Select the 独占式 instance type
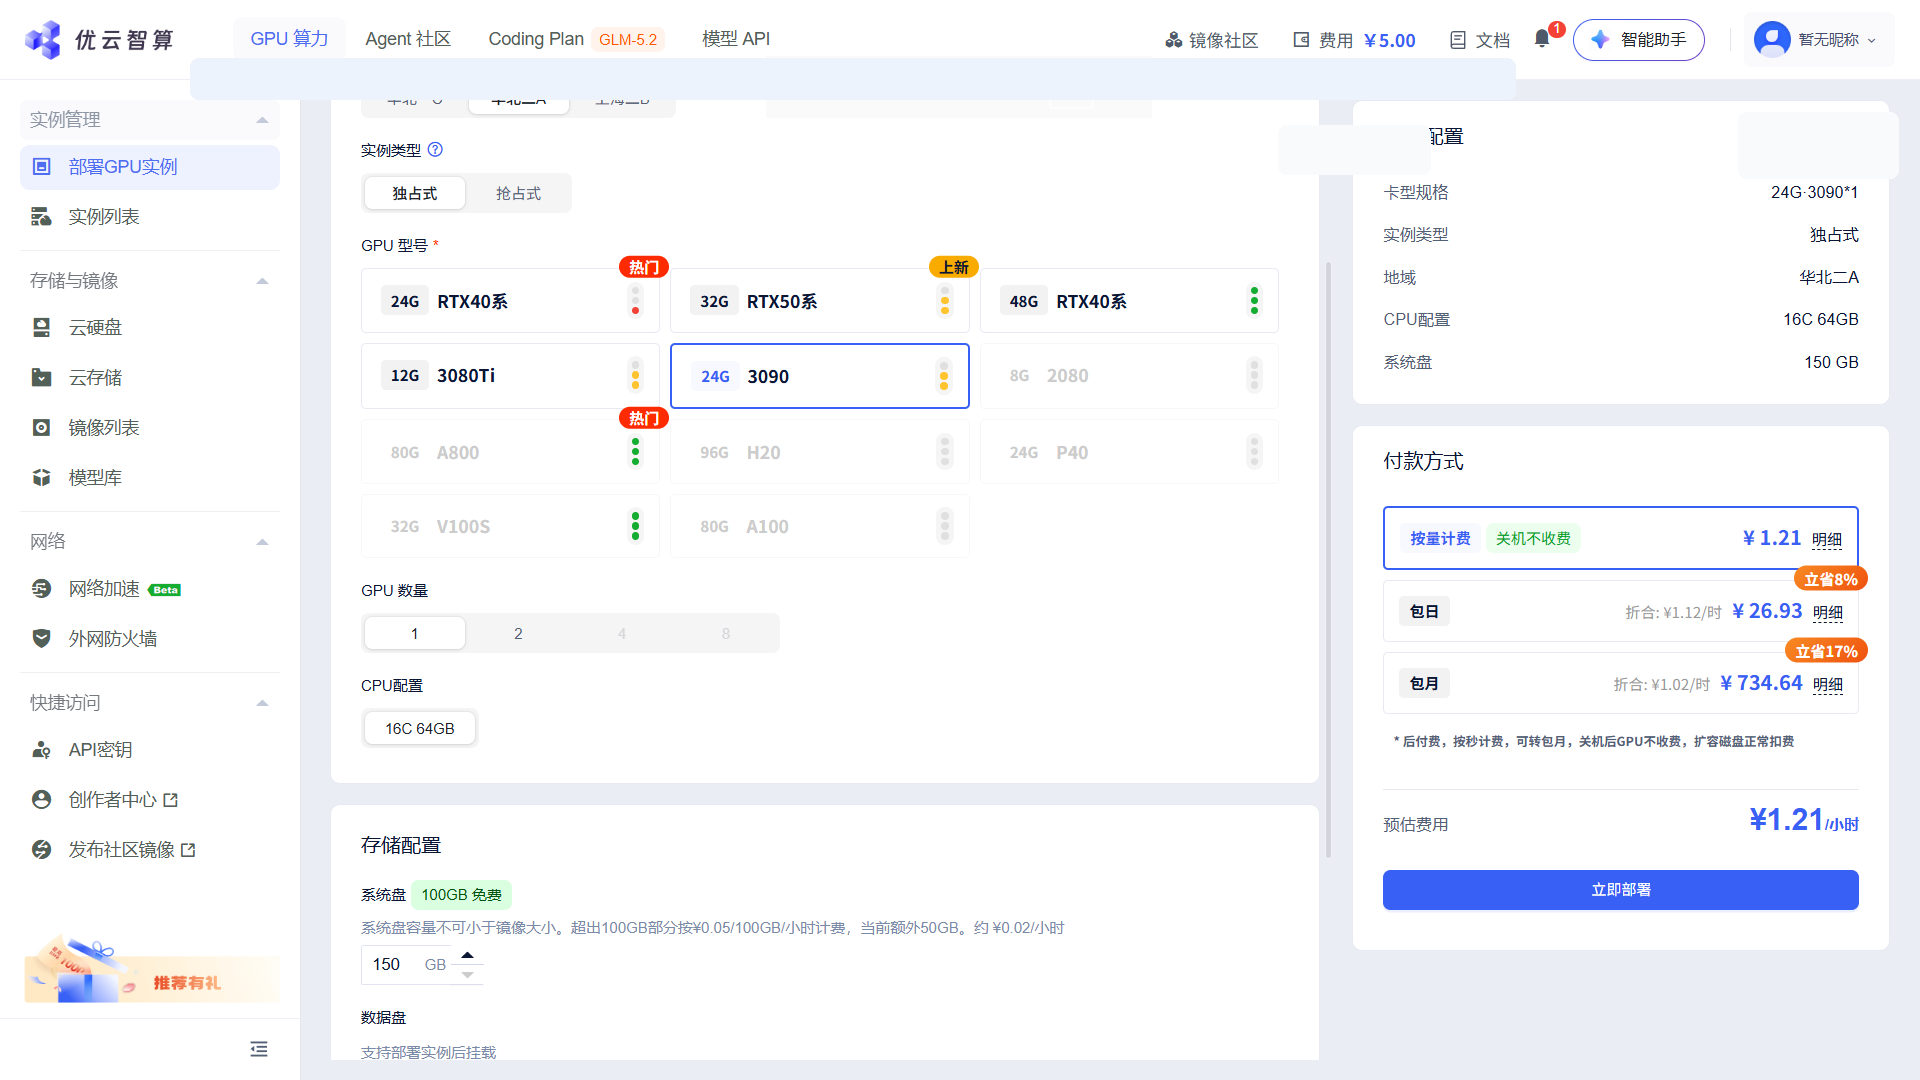This screenshot has width=1920, height=1080. 415,193
